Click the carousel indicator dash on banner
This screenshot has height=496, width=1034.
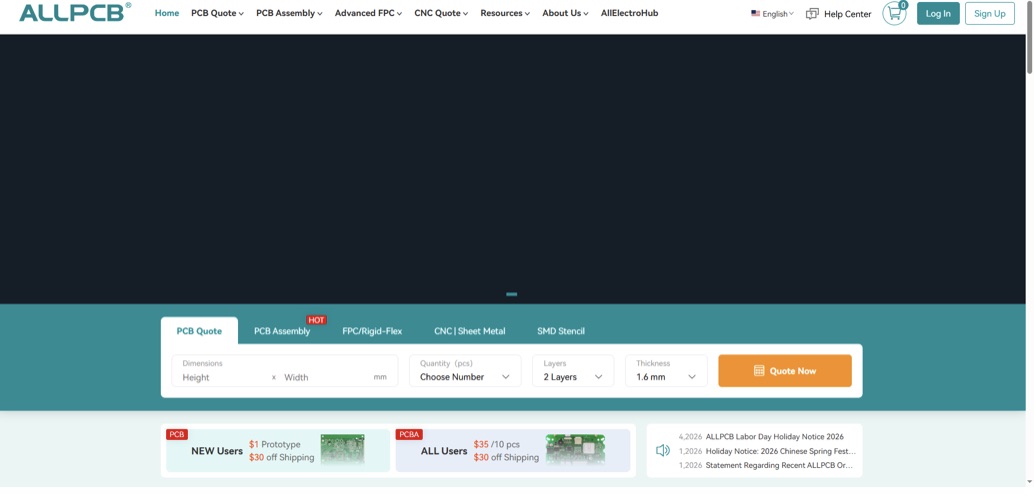pyautogui.click(x=512, y=294)
